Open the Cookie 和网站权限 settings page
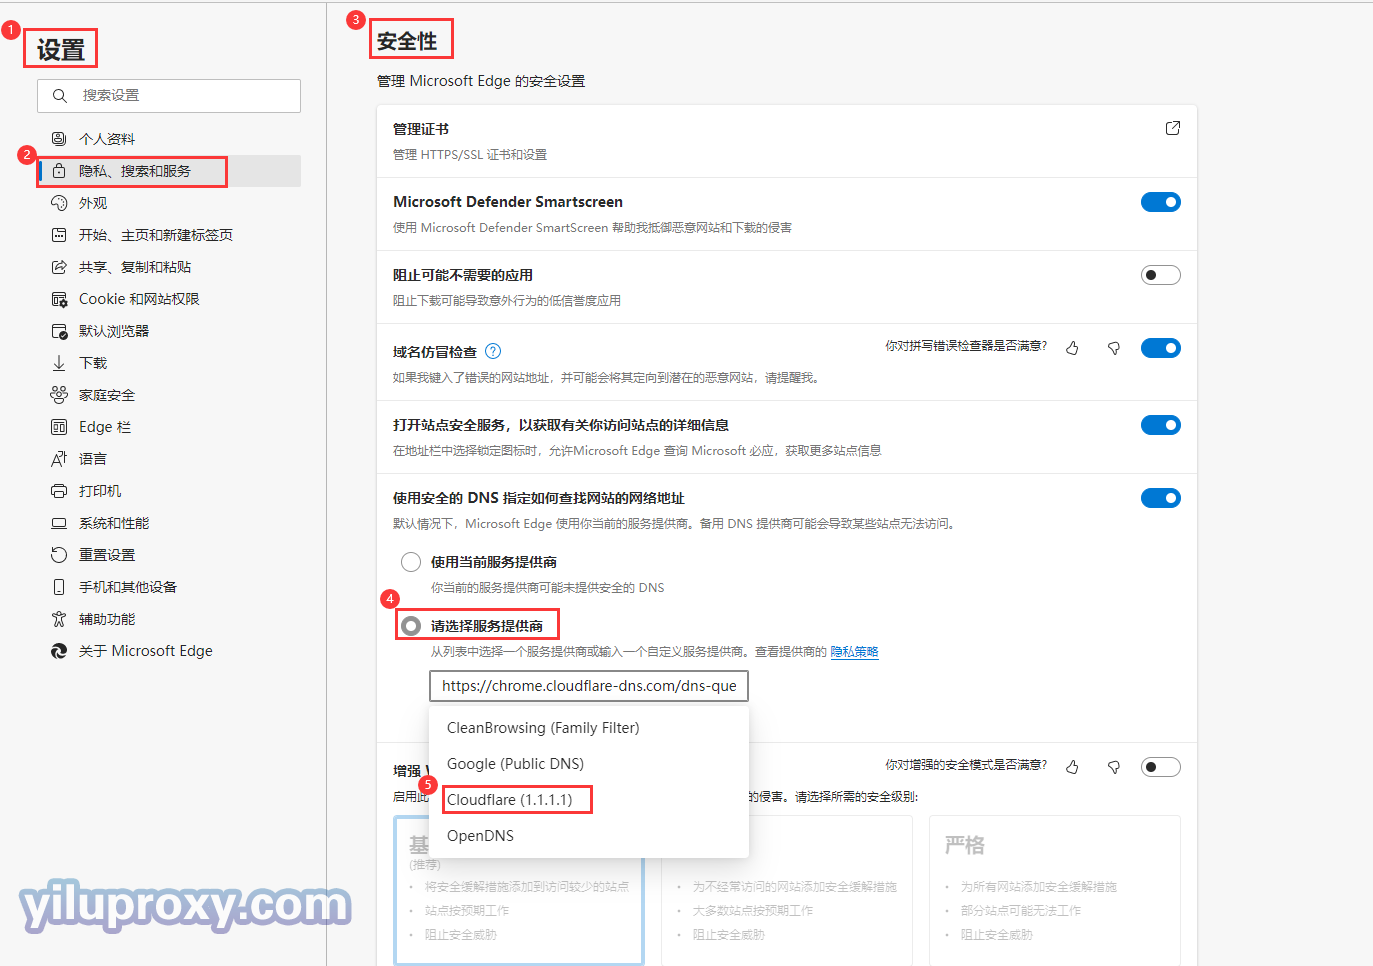This screenshot has height=966, width=1373. 169,299
